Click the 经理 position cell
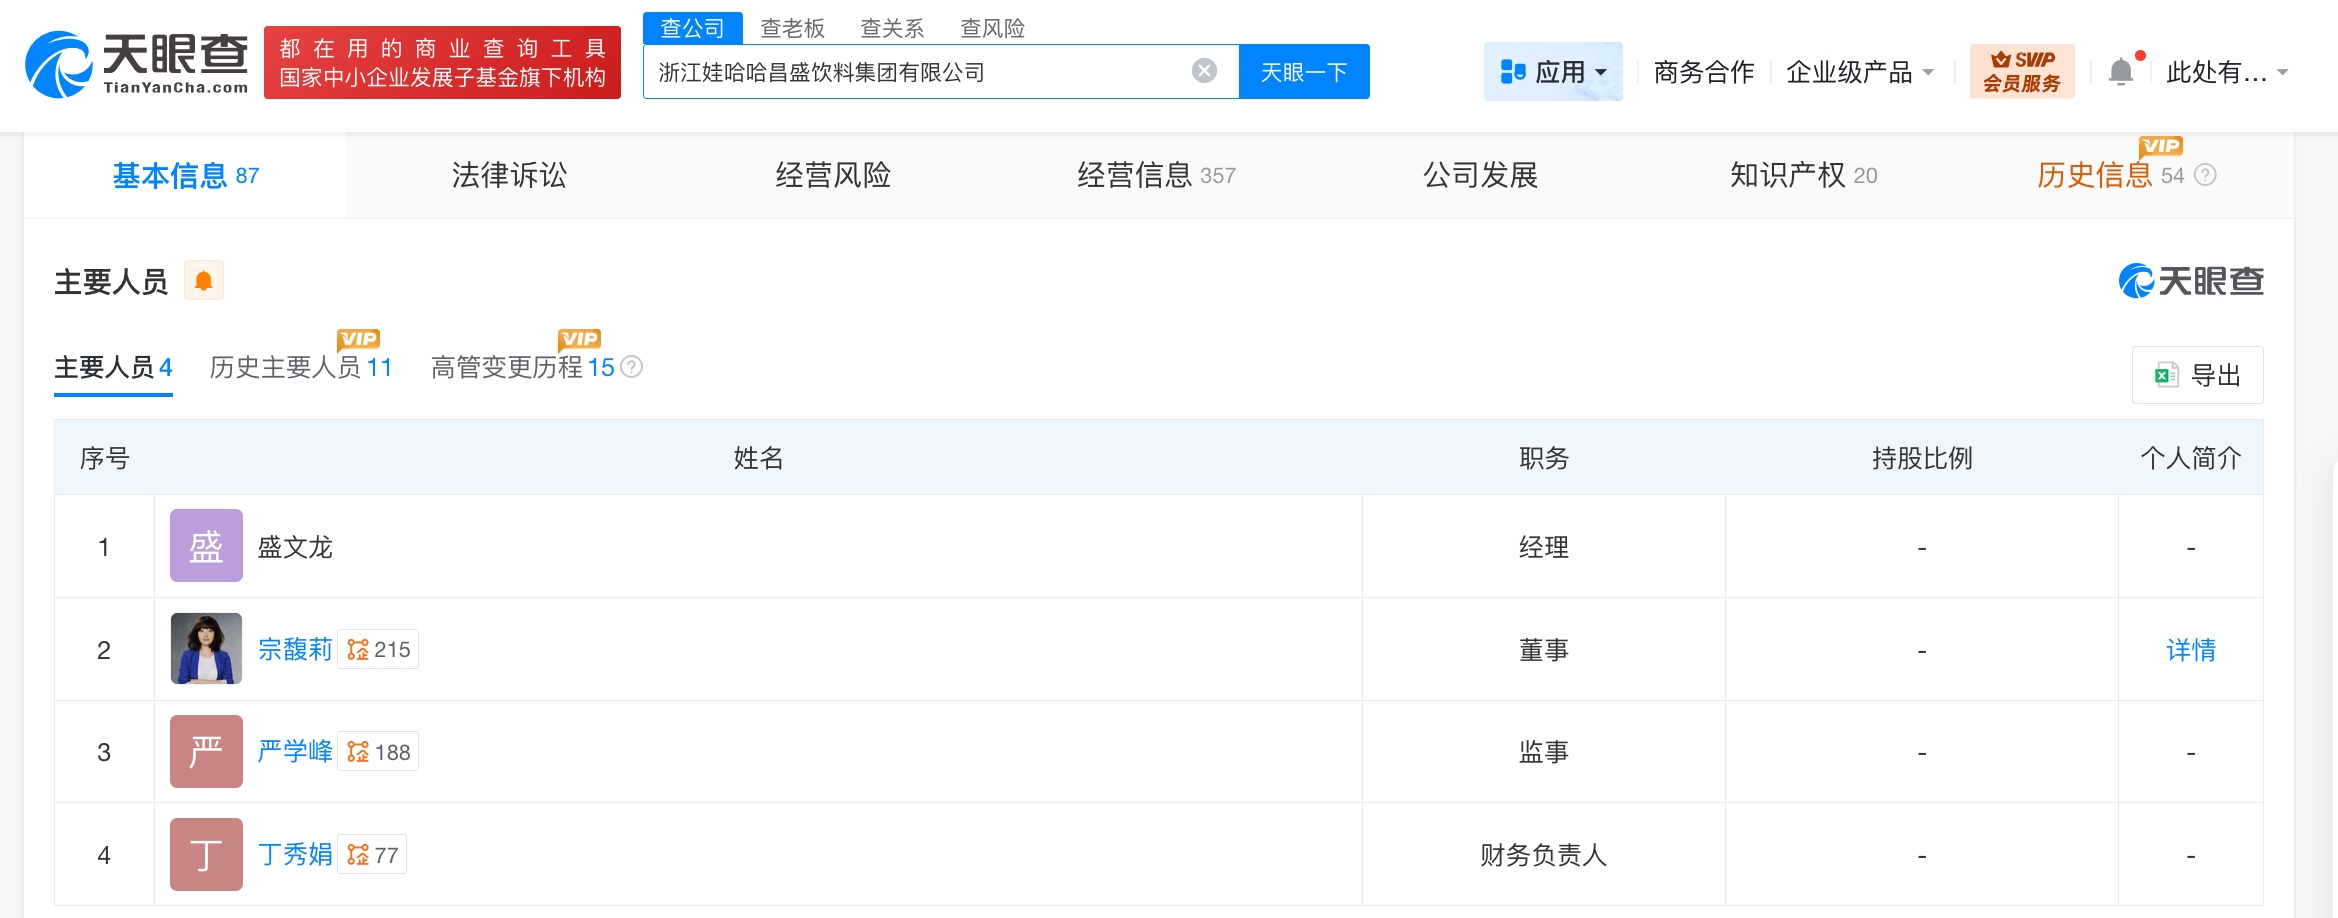The height and width of the screenshot is (918, 2338). pyautogui.click(x=1544, y=547)
